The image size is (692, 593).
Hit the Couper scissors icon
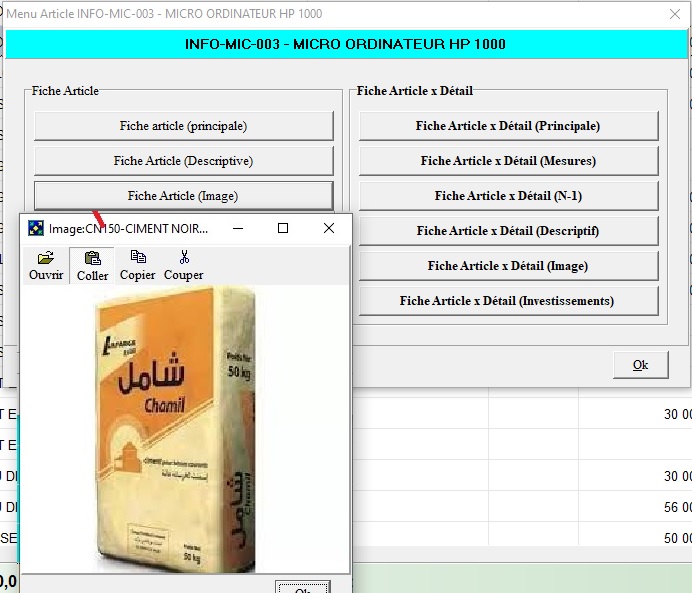184,258
